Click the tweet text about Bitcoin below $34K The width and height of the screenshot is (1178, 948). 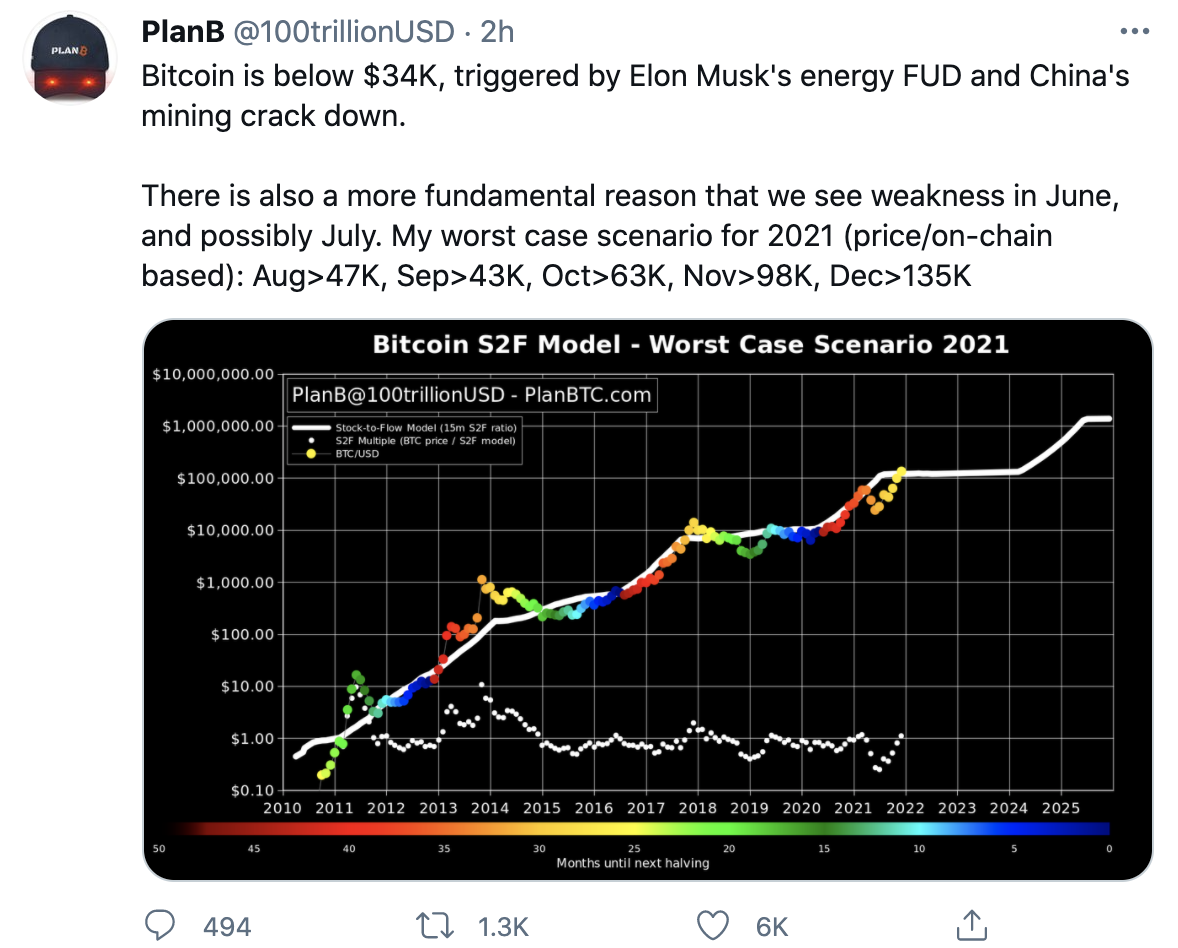pos(636,96)
